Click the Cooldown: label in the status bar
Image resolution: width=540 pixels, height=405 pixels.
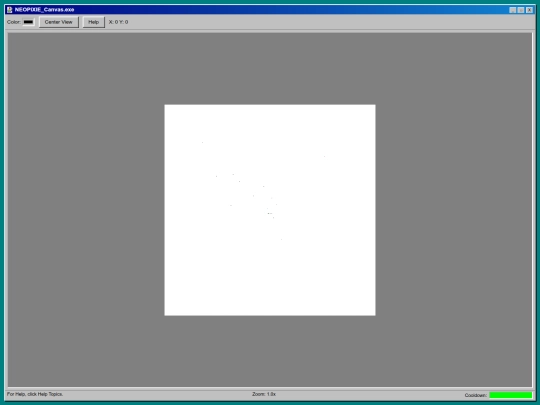point(476,395)
